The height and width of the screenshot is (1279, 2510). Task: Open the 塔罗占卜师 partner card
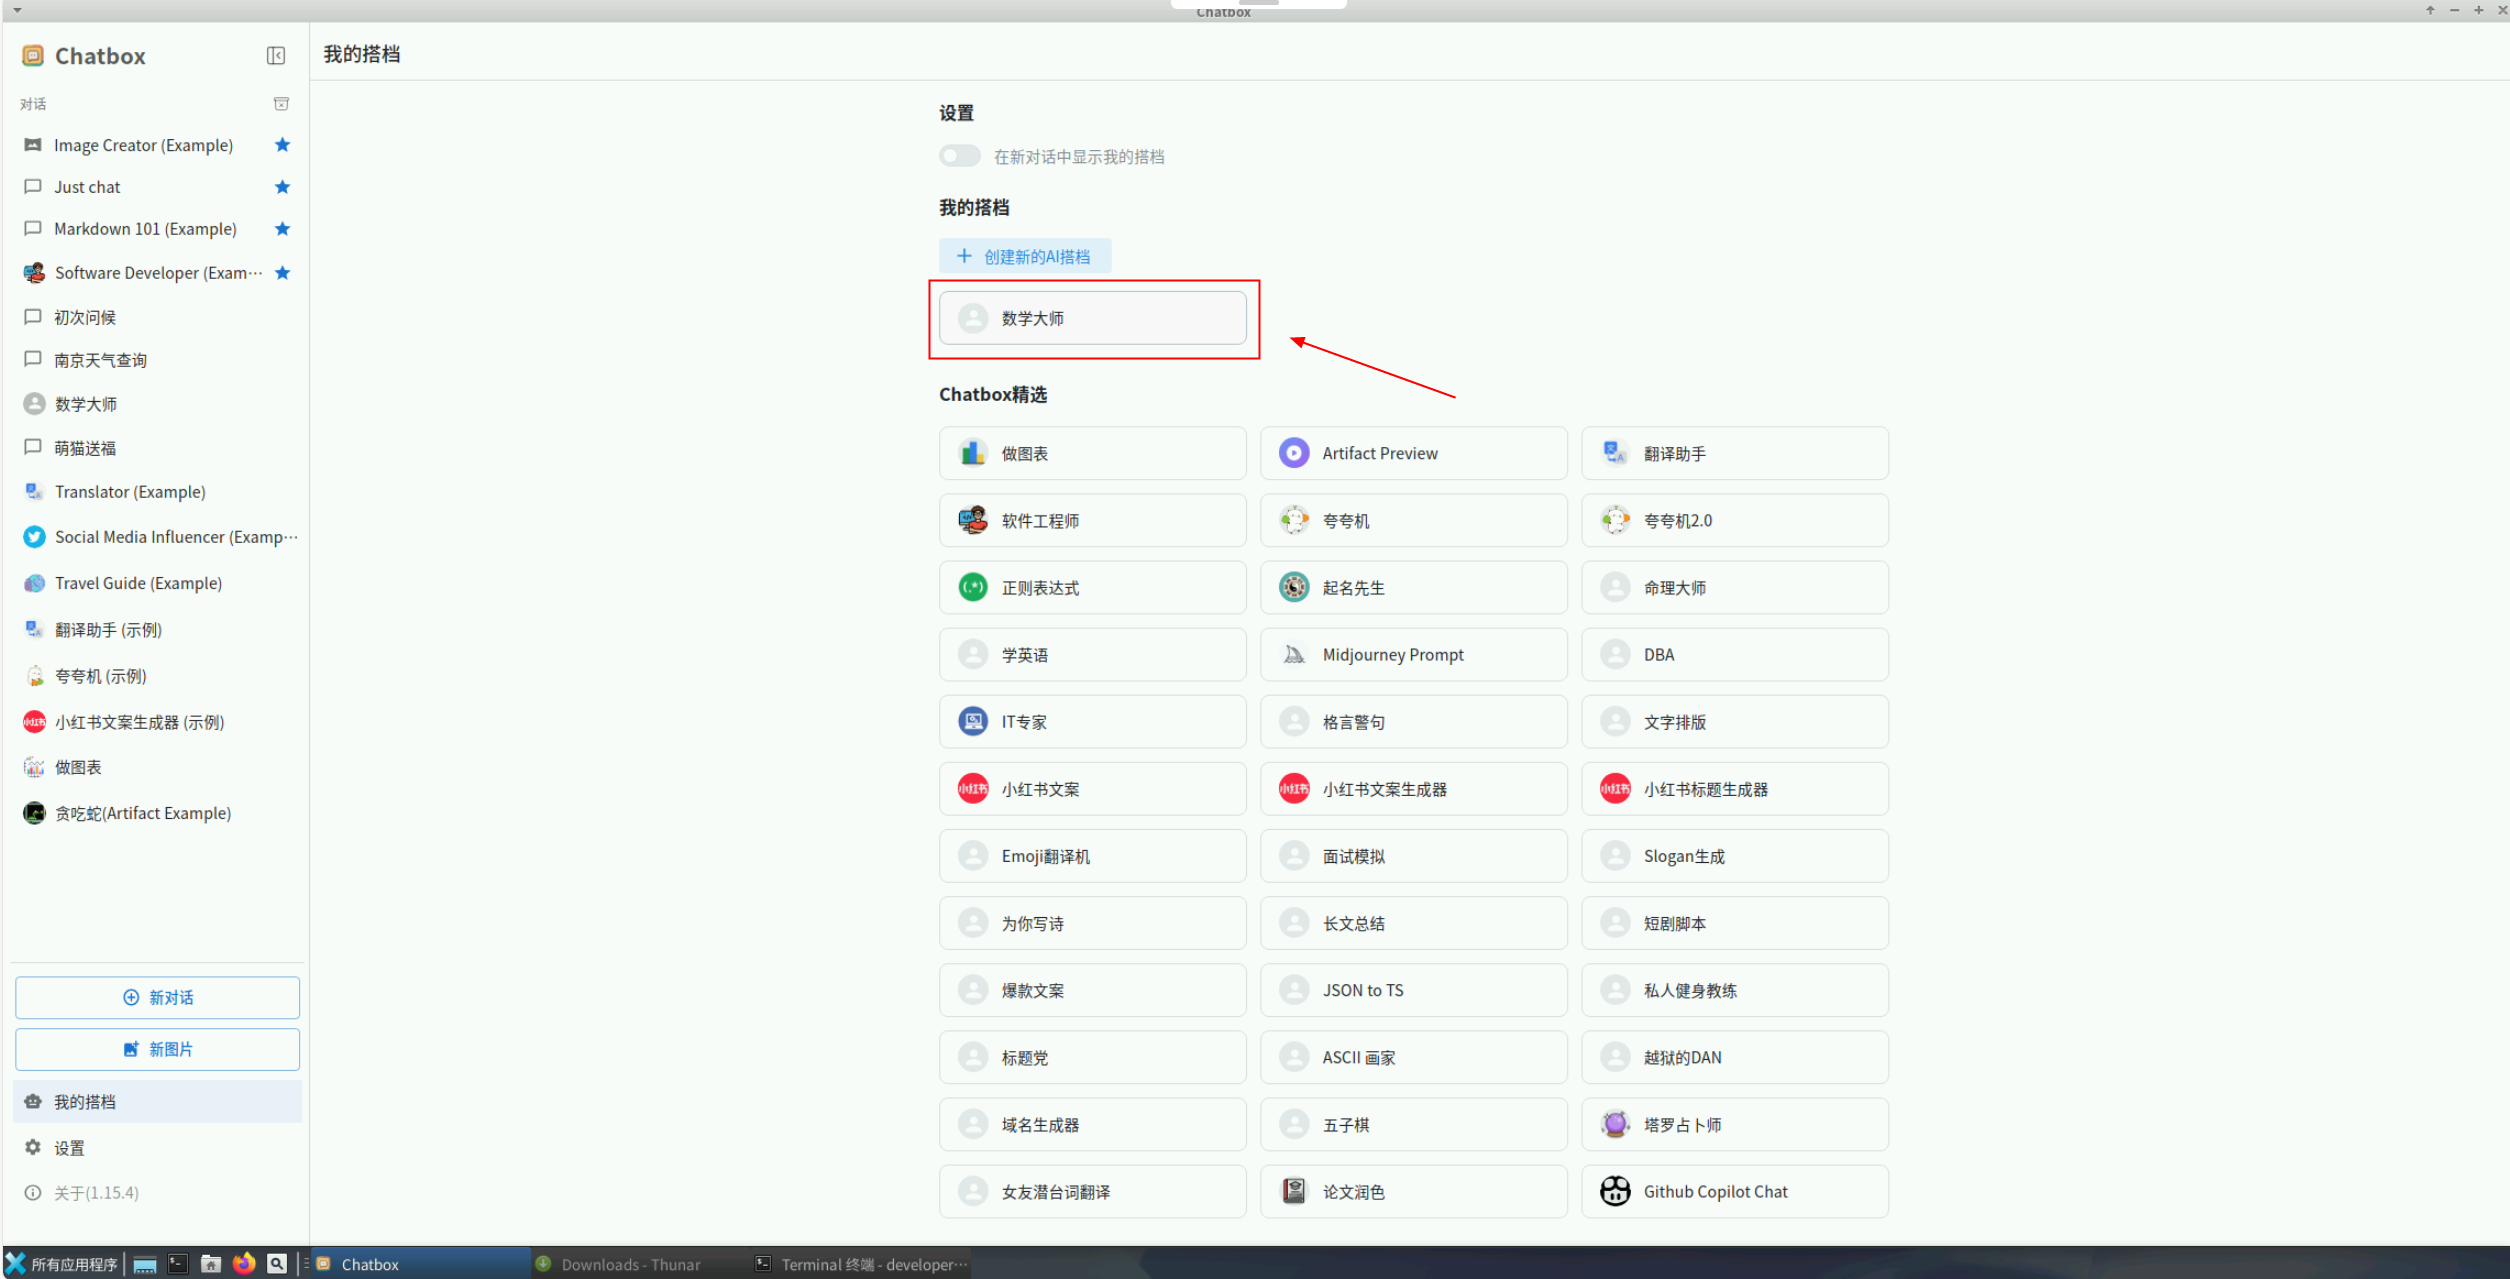1734,1124
